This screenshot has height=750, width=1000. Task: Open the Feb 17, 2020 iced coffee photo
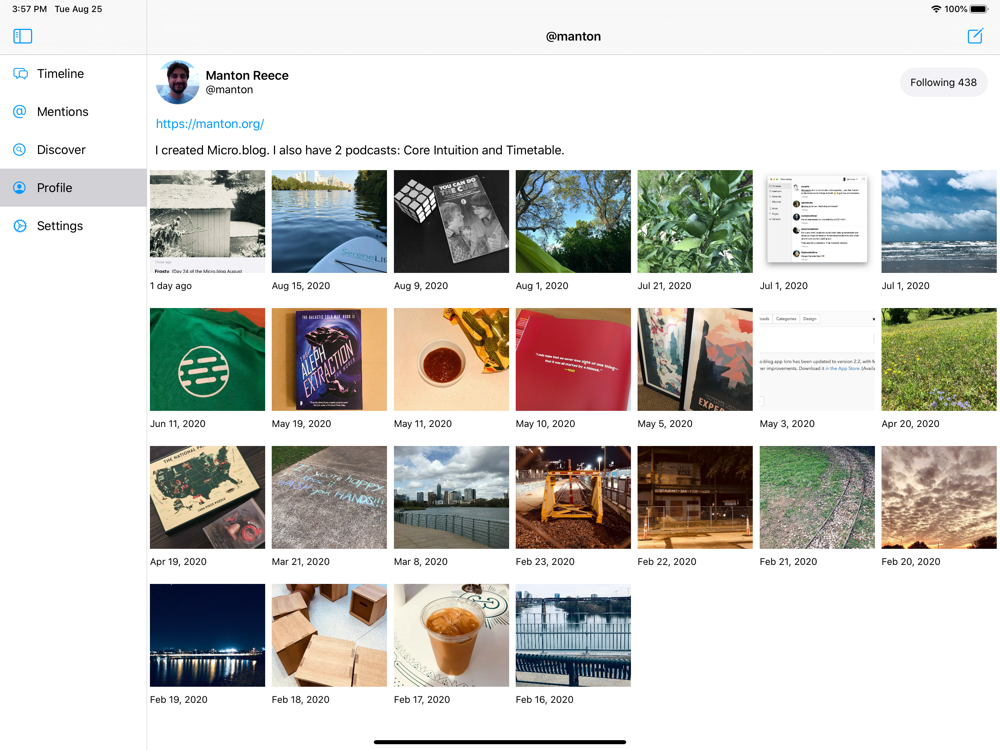[452, 635]
